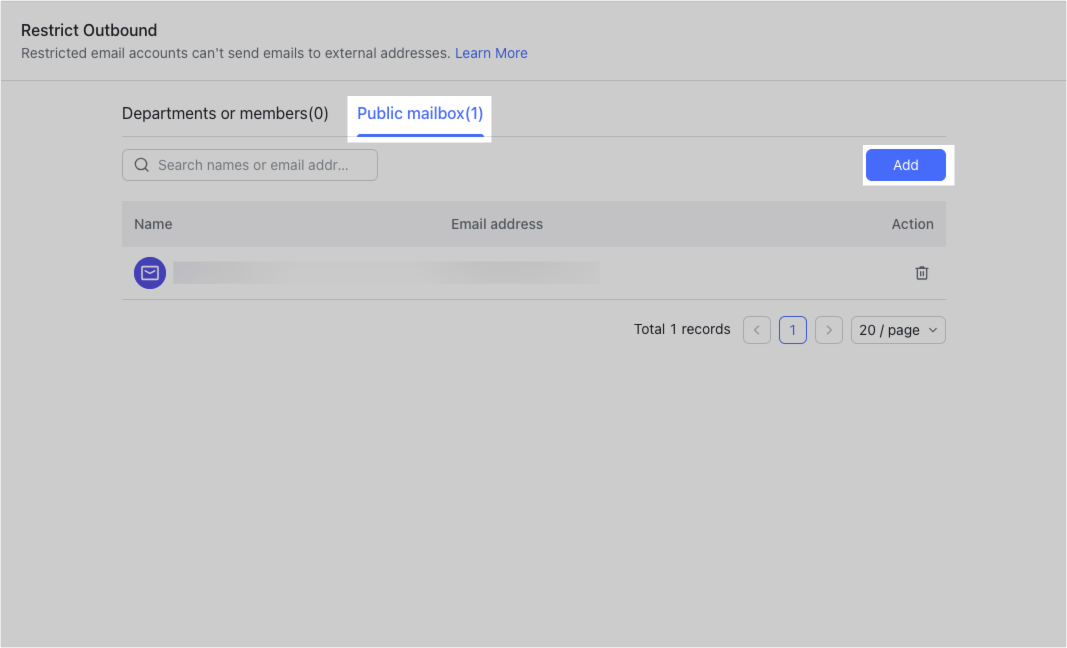Click the trash icon to delete the mailbox
This screenshot has width=1067, height=648.
pyautogui.click(x=921, y=272)
